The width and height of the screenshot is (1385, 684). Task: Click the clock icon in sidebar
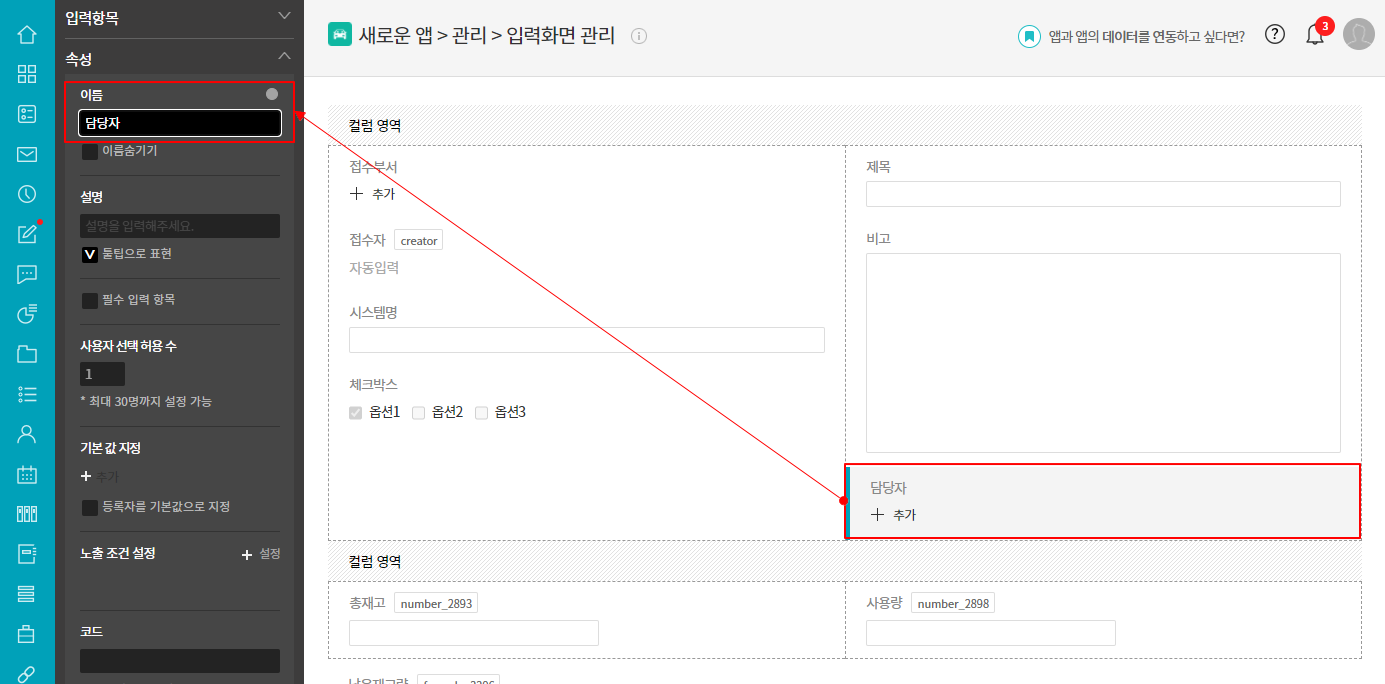tap(27, 194)
